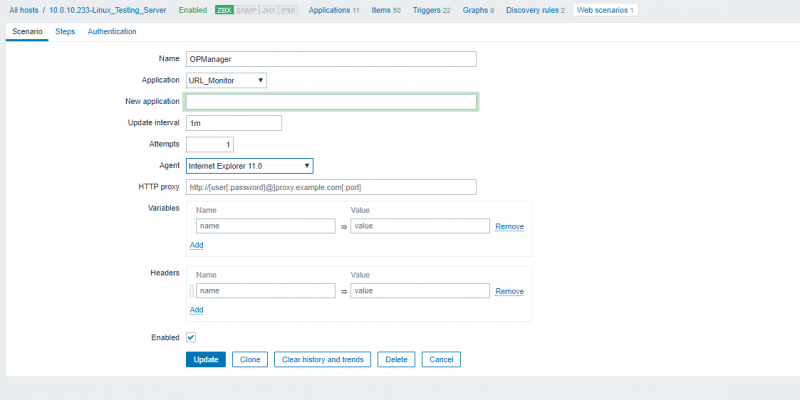Click the Enabled status link
Viewport: 800px width, 400px height.
193,10
